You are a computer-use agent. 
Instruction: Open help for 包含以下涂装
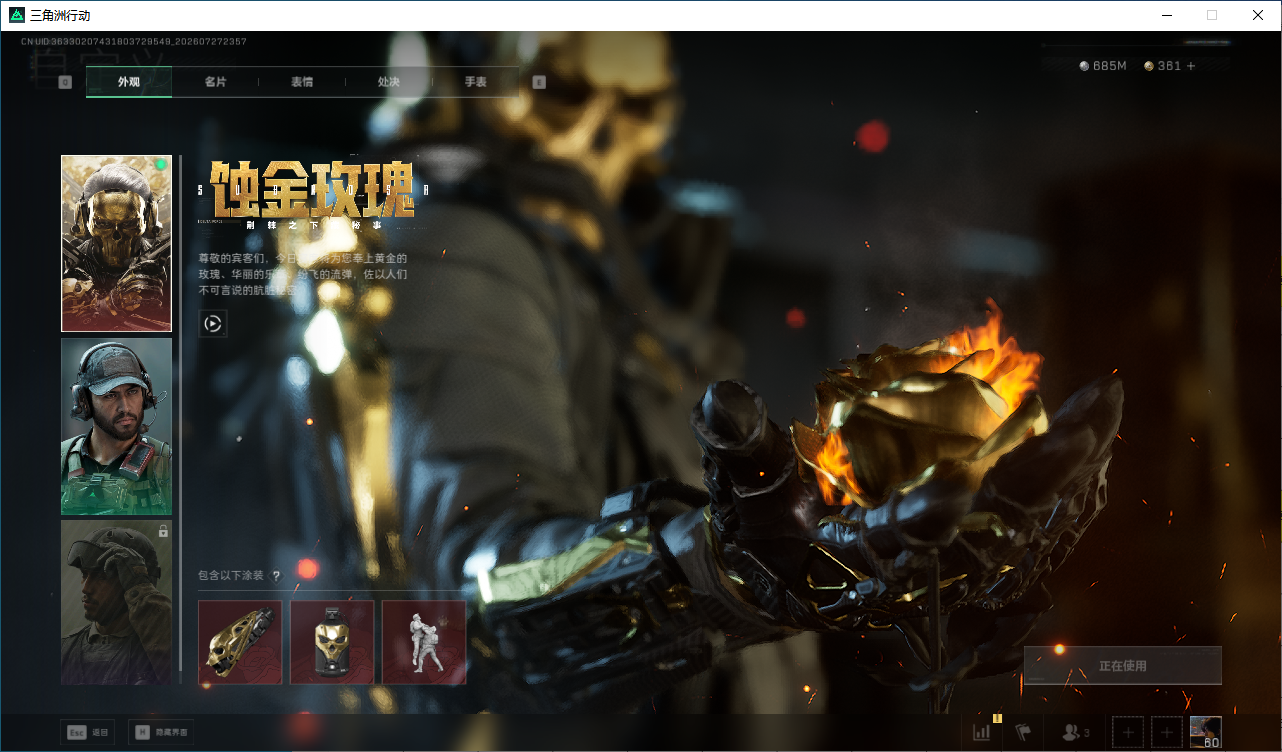(277, 576)
